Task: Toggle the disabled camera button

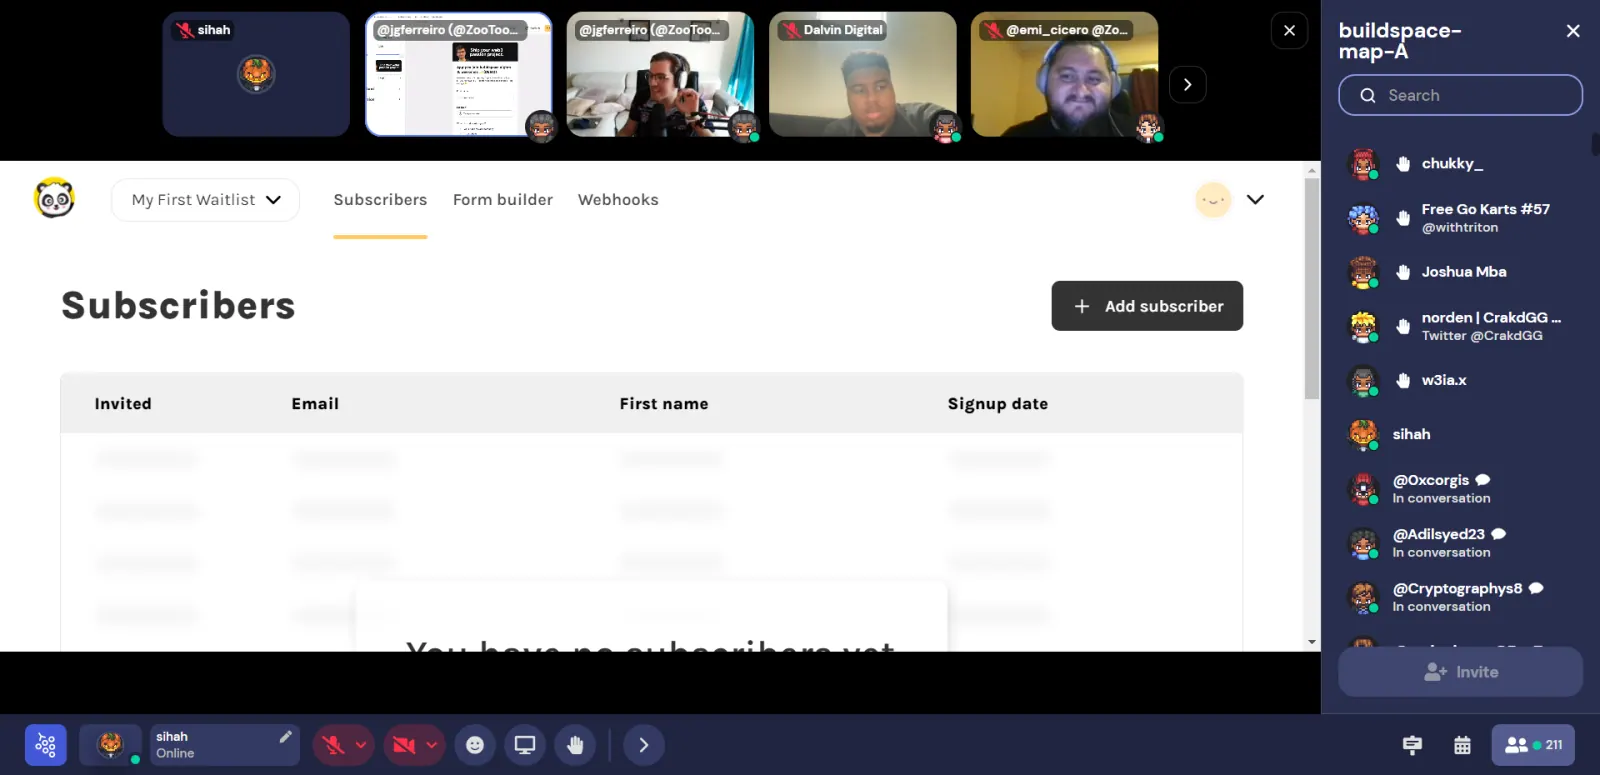Action: (404, 745)
